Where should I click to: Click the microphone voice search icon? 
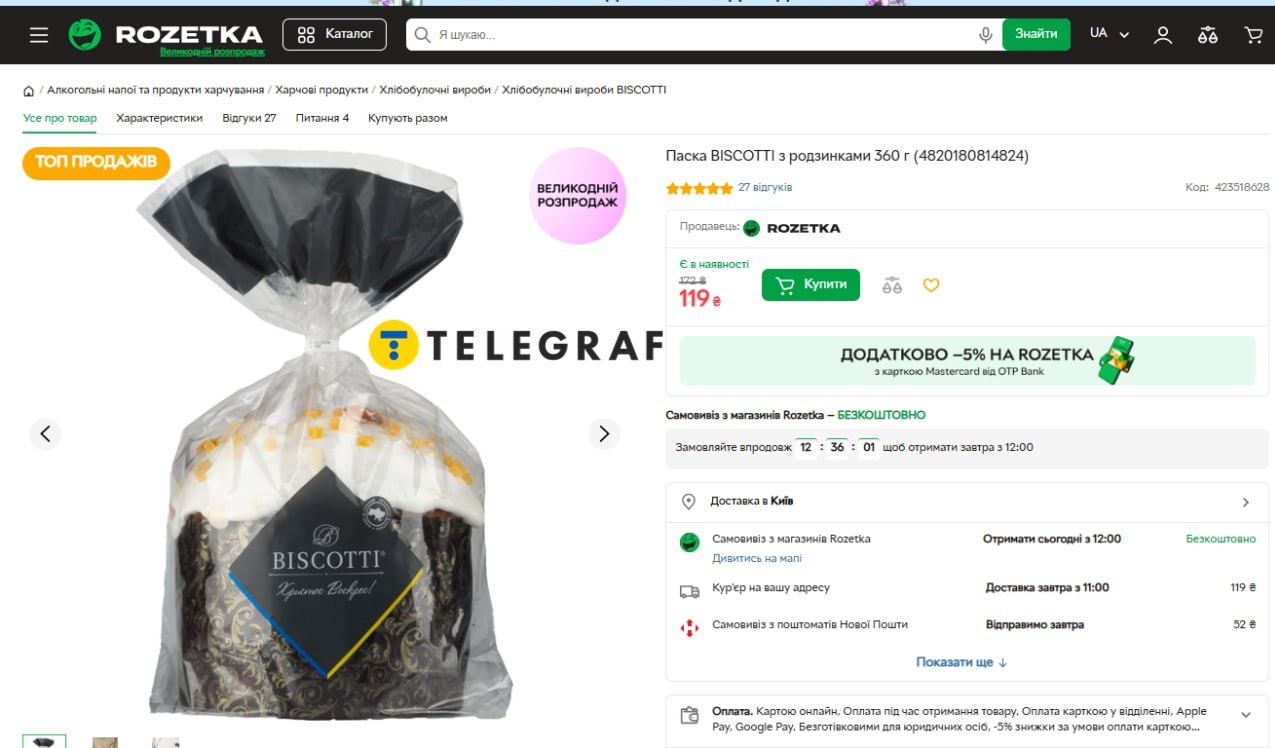pyautogui.click(x=985, y=35)
